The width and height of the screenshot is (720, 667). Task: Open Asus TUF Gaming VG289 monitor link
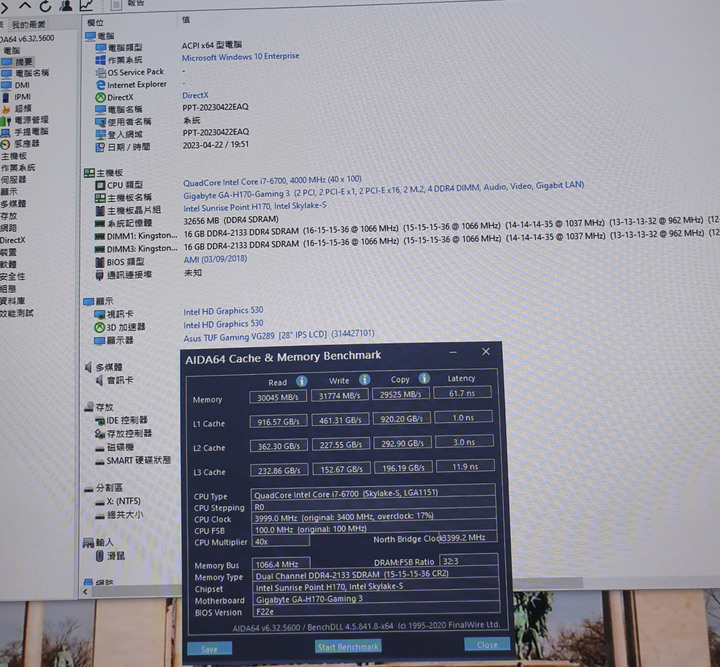point(279,336)
